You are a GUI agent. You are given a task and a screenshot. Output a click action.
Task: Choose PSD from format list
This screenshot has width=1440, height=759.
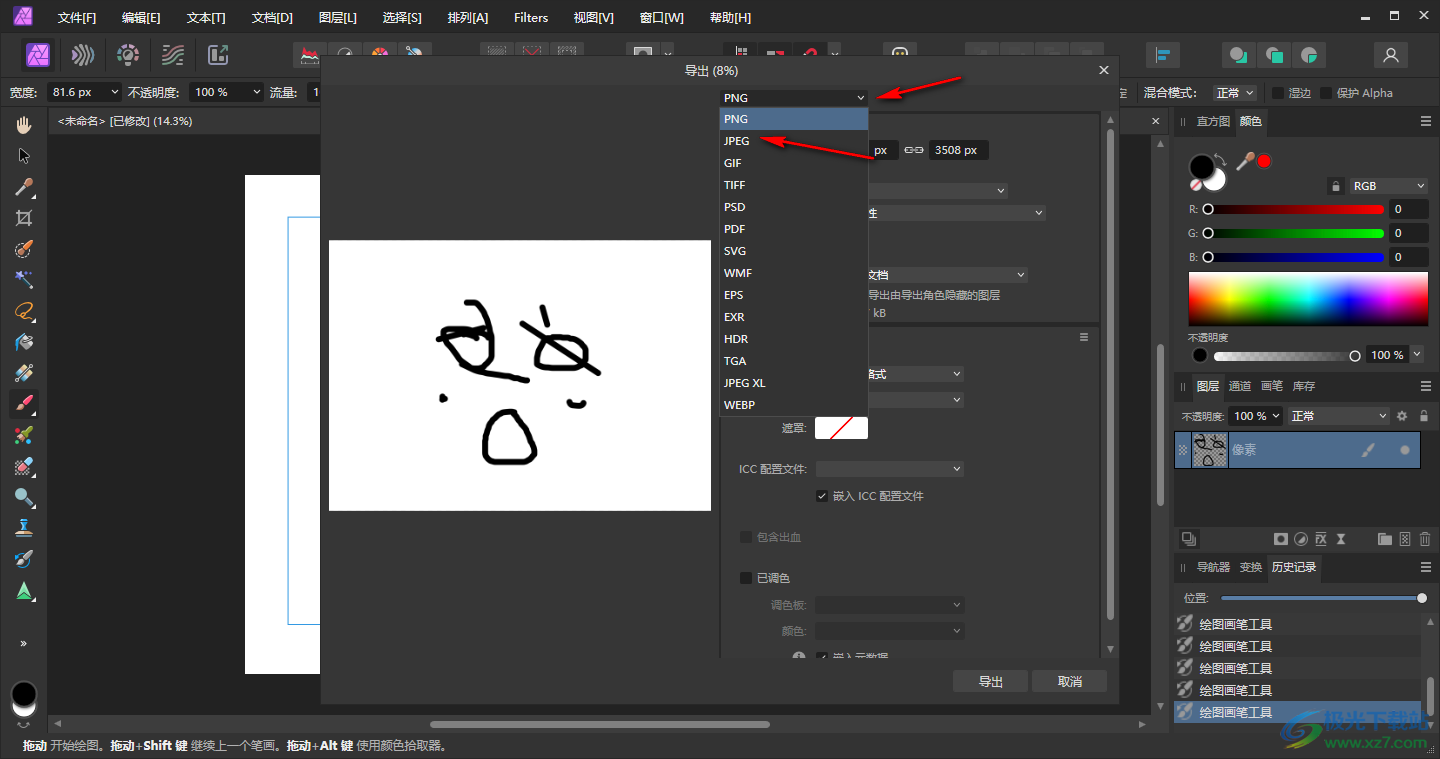click(794, 207)
